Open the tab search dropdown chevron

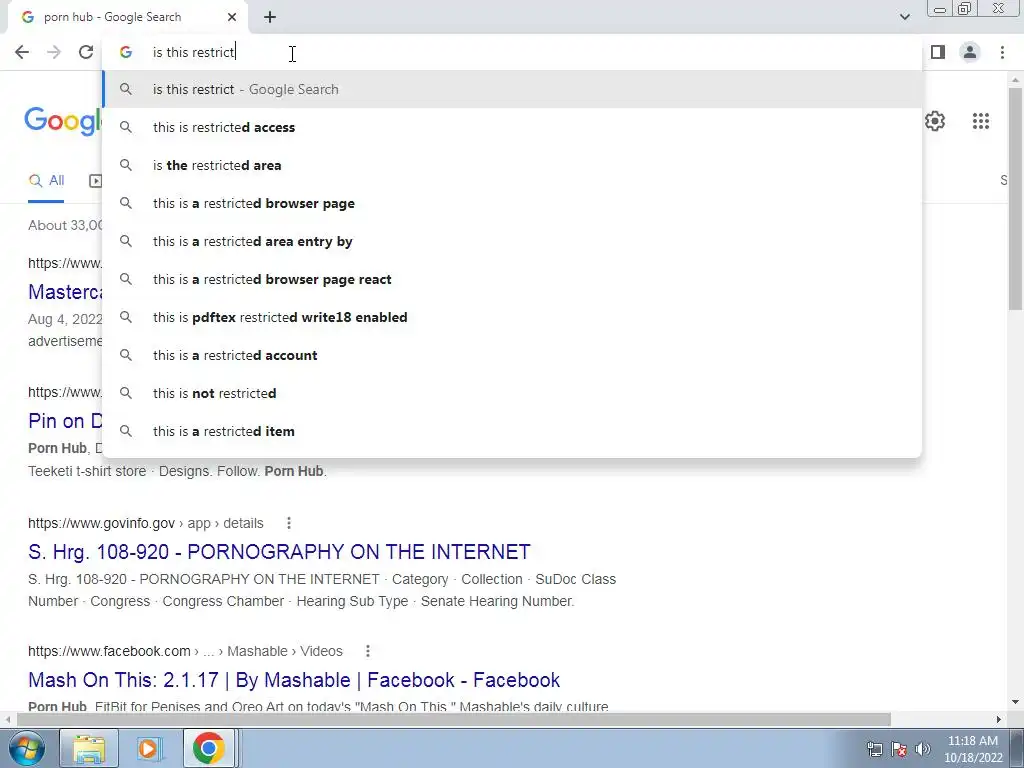point(904,17)
